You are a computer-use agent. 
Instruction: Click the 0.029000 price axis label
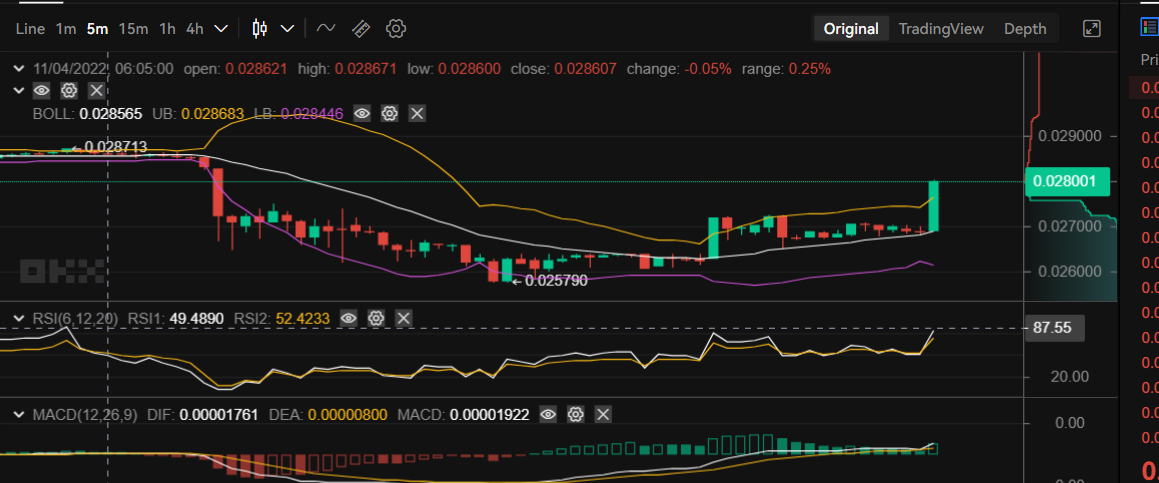(1070, 136)
